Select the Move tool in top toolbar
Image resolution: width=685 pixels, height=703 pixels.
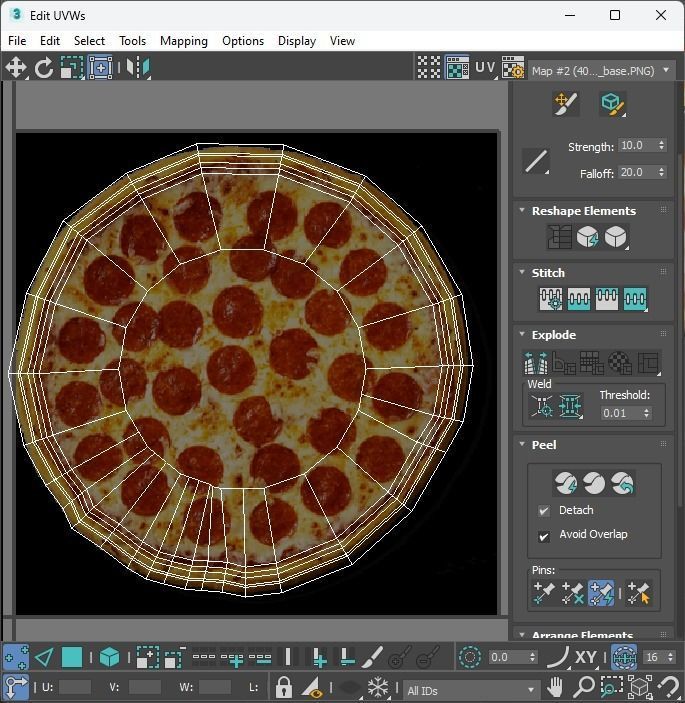coord(16,68)
